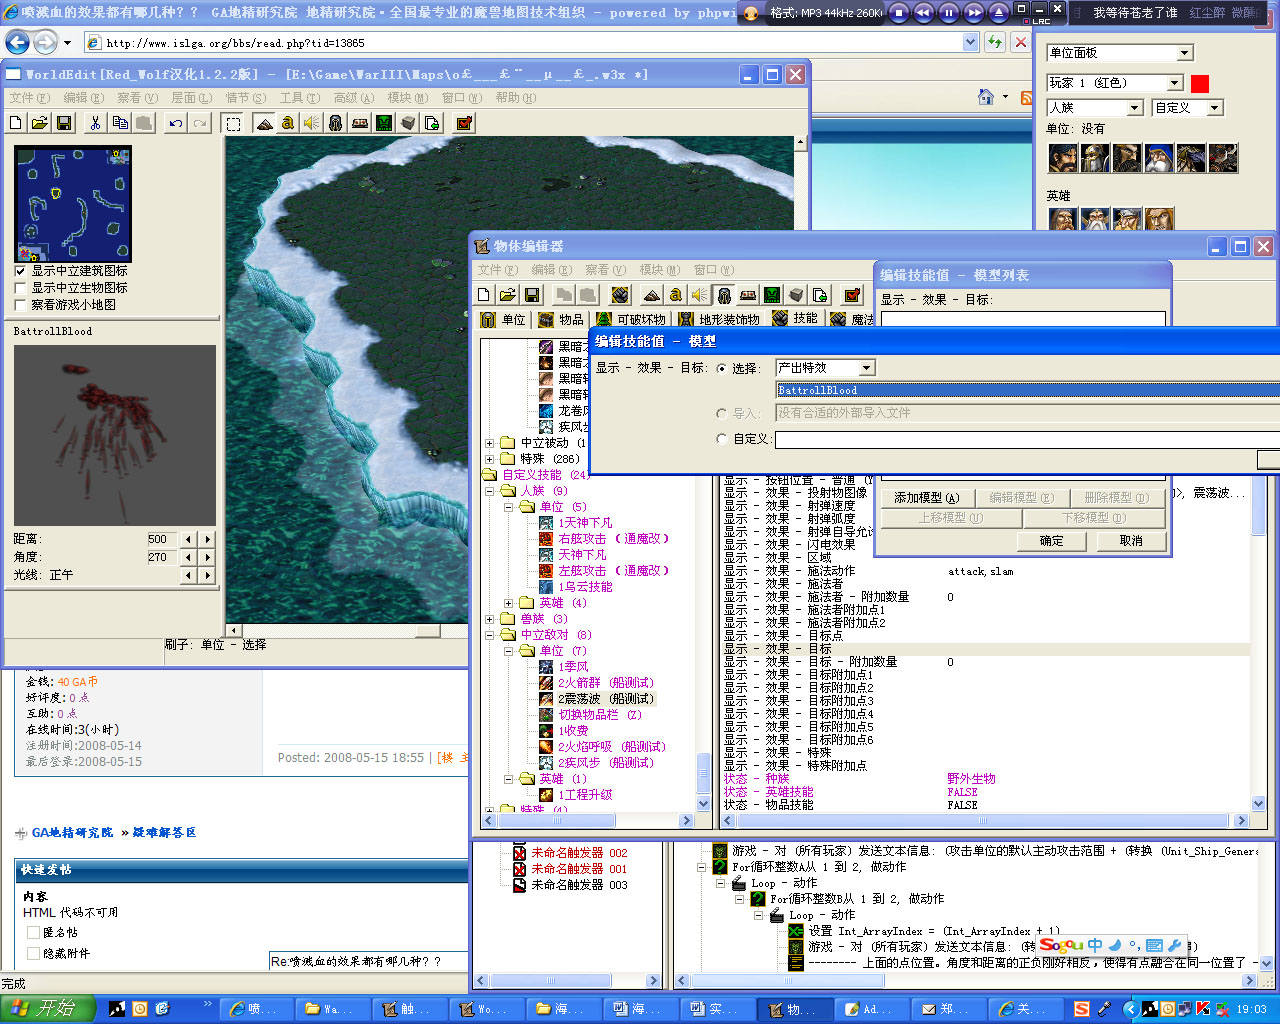Screen dimensions: 1280x1024
Task: Open 文件(F) menu in WorldEdit
Action: (x=29, y=98)
